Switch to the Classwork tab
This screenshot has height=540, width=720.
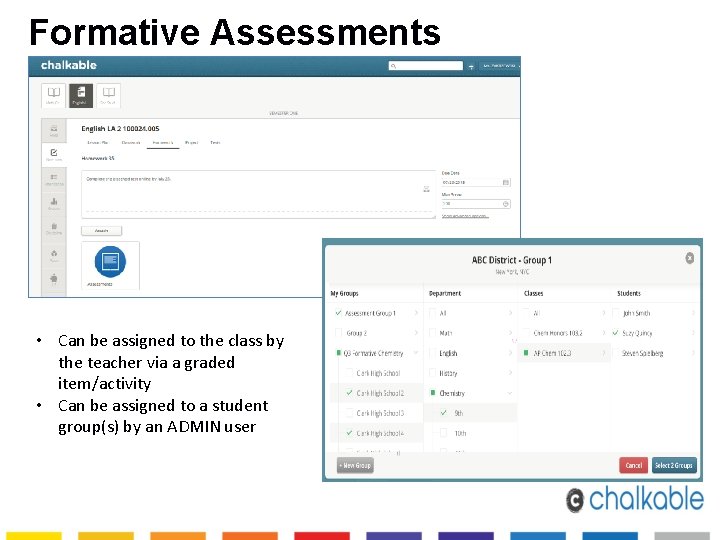131,143
